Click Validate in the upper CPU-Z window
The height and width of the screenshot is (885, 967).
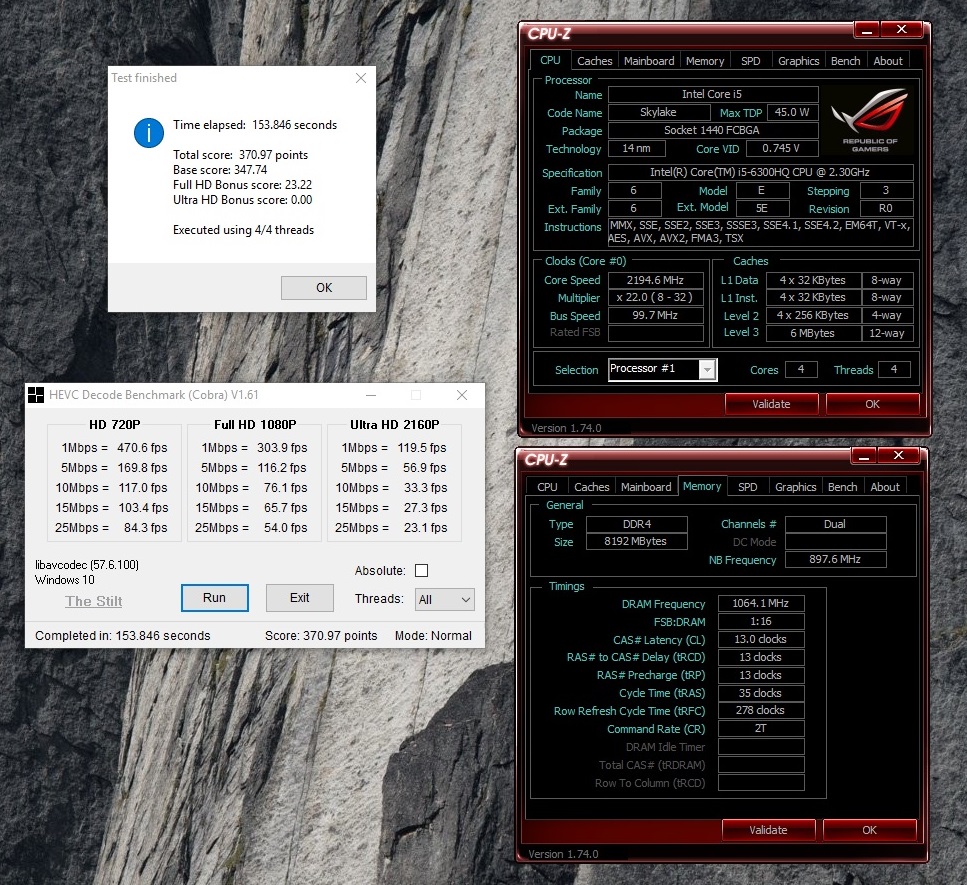pyautogui.click(x=771, y=404)
